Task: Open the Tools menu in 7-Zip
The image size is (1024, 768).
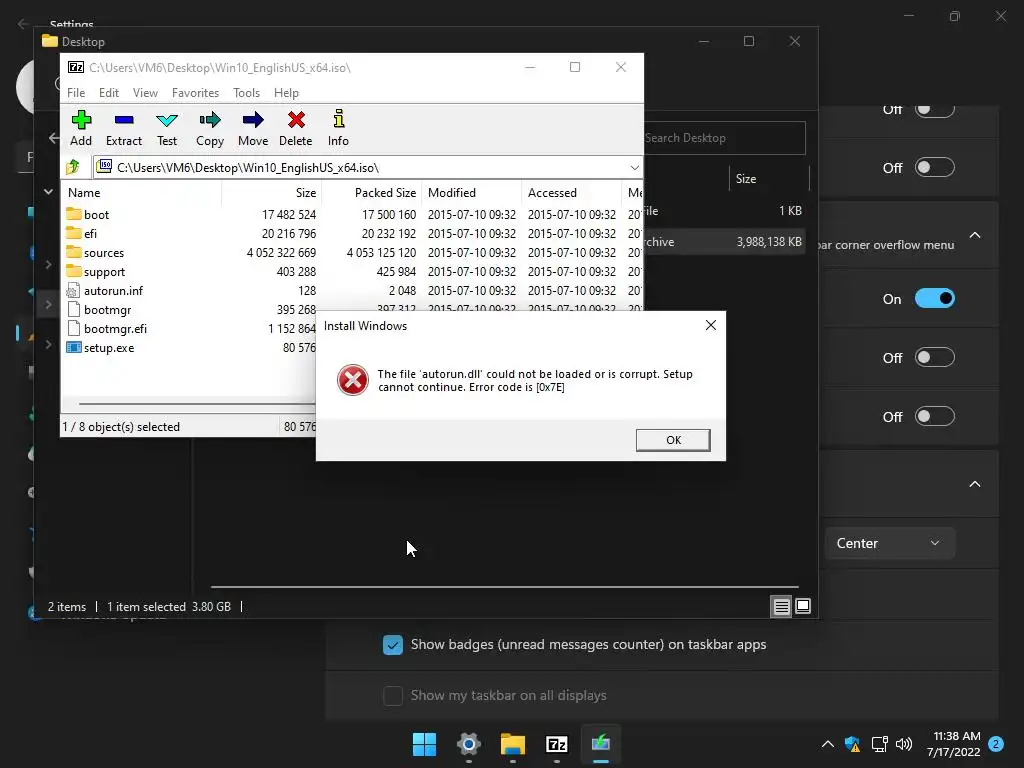Action: (x=246, y=93)
